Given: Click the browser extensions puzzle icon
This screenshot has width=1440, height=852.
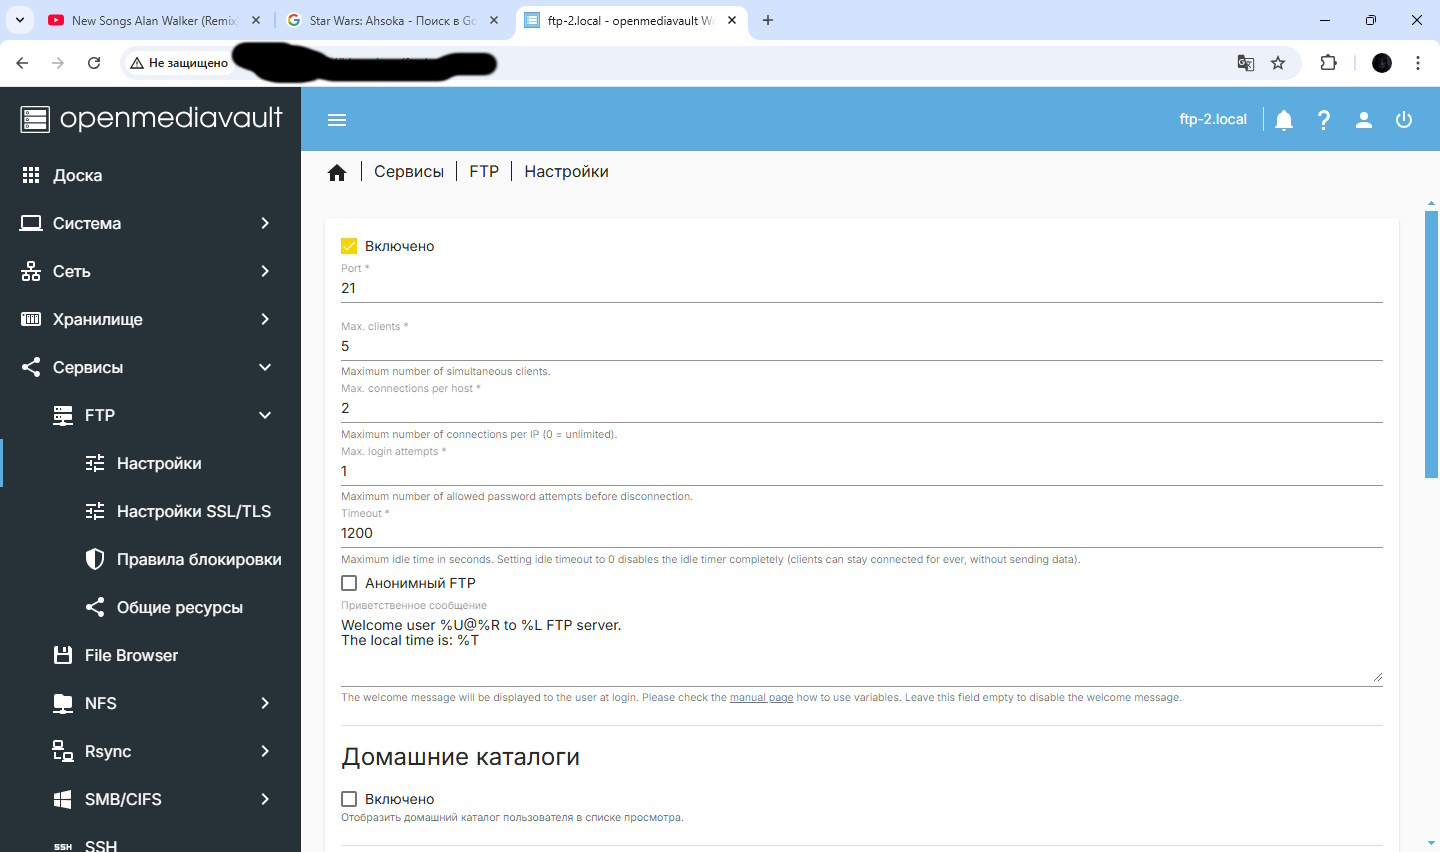Looking at the screenshot, I should click(1328, 63).
